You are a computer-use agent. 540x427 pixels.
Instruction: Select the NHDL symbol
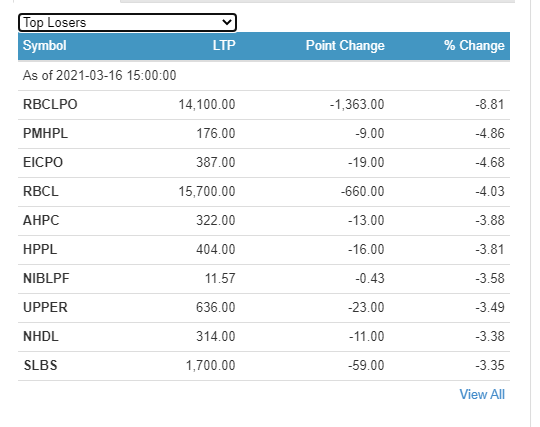pos(41,336)
